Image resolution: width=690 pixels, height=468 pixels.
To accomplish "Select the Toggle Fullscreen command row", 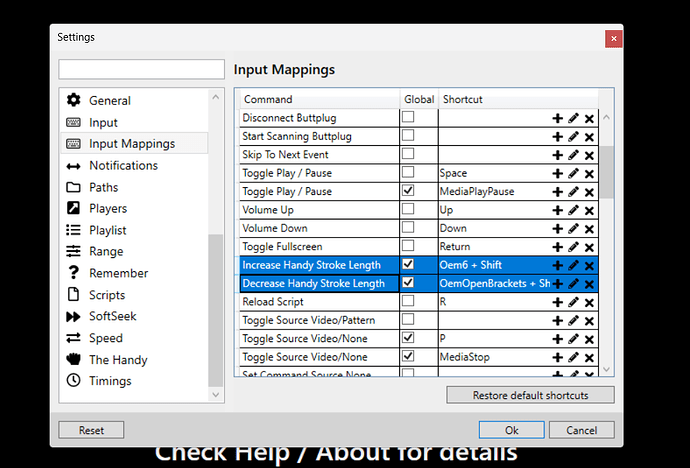I will point(320,246).
